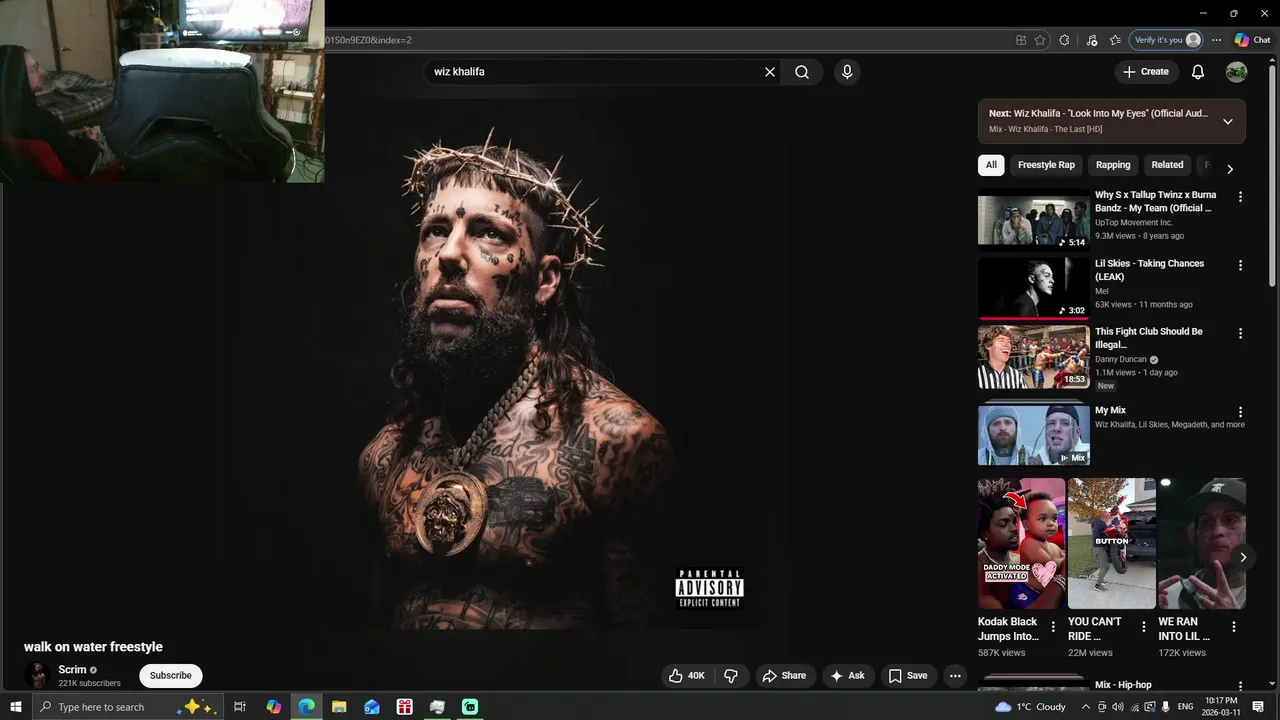Open Outlook mail from taskbar
The height and width of the screenshot is (720, 1280).
[x=372, y=707]
